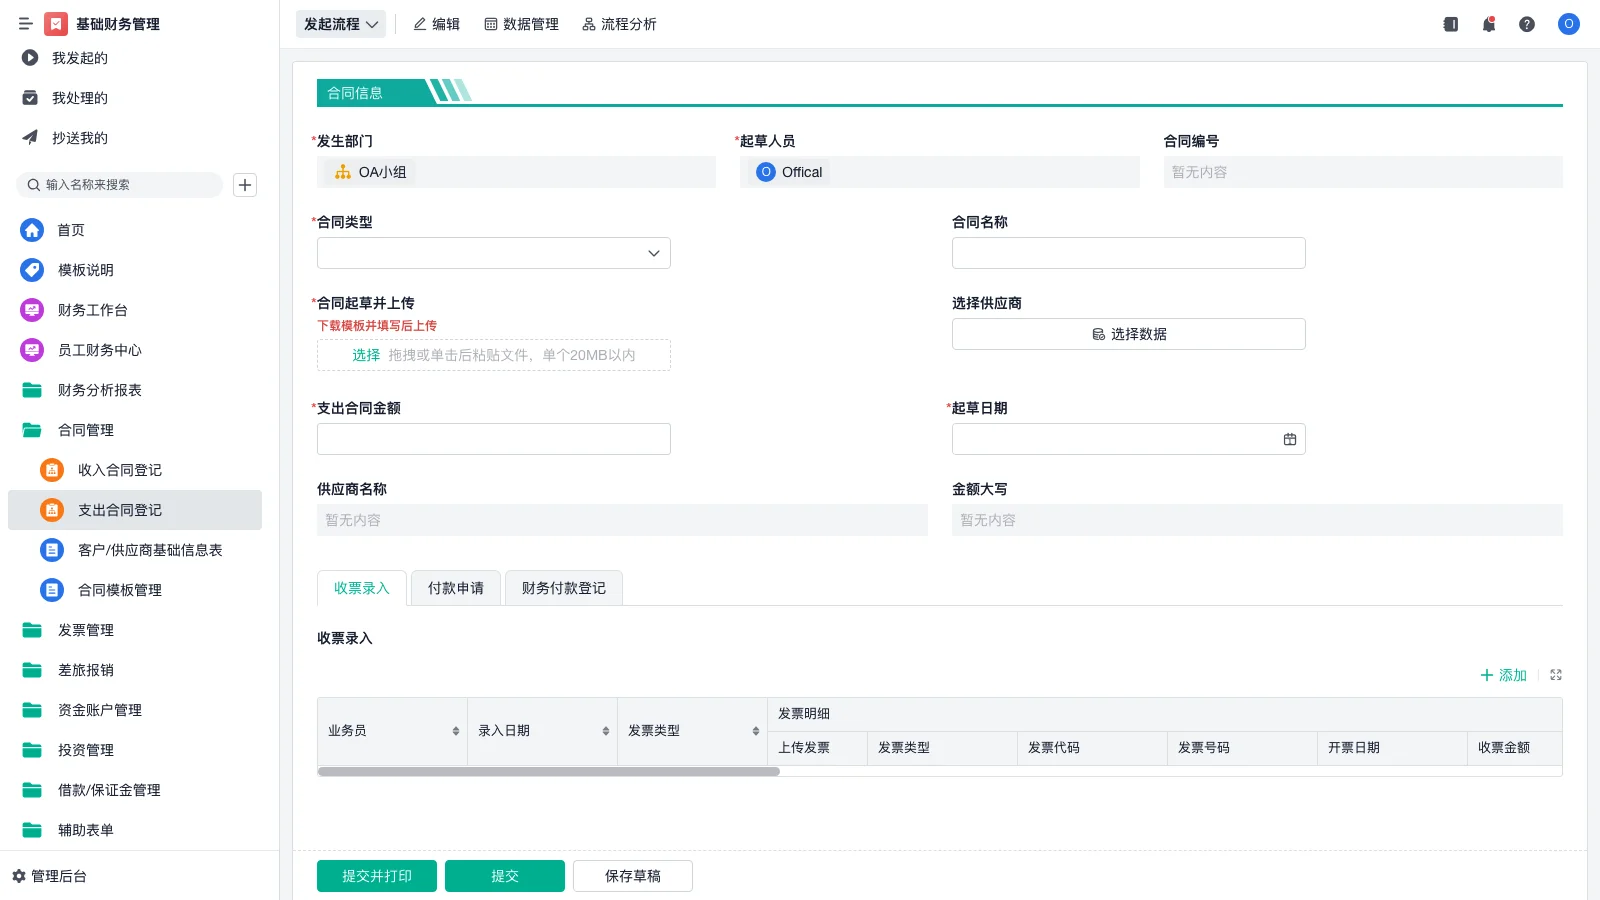Screen dimensions: 1600x900
Task: Focus the sidebar 输入名称来搜索 search box
Action: (x=120, y=185)
